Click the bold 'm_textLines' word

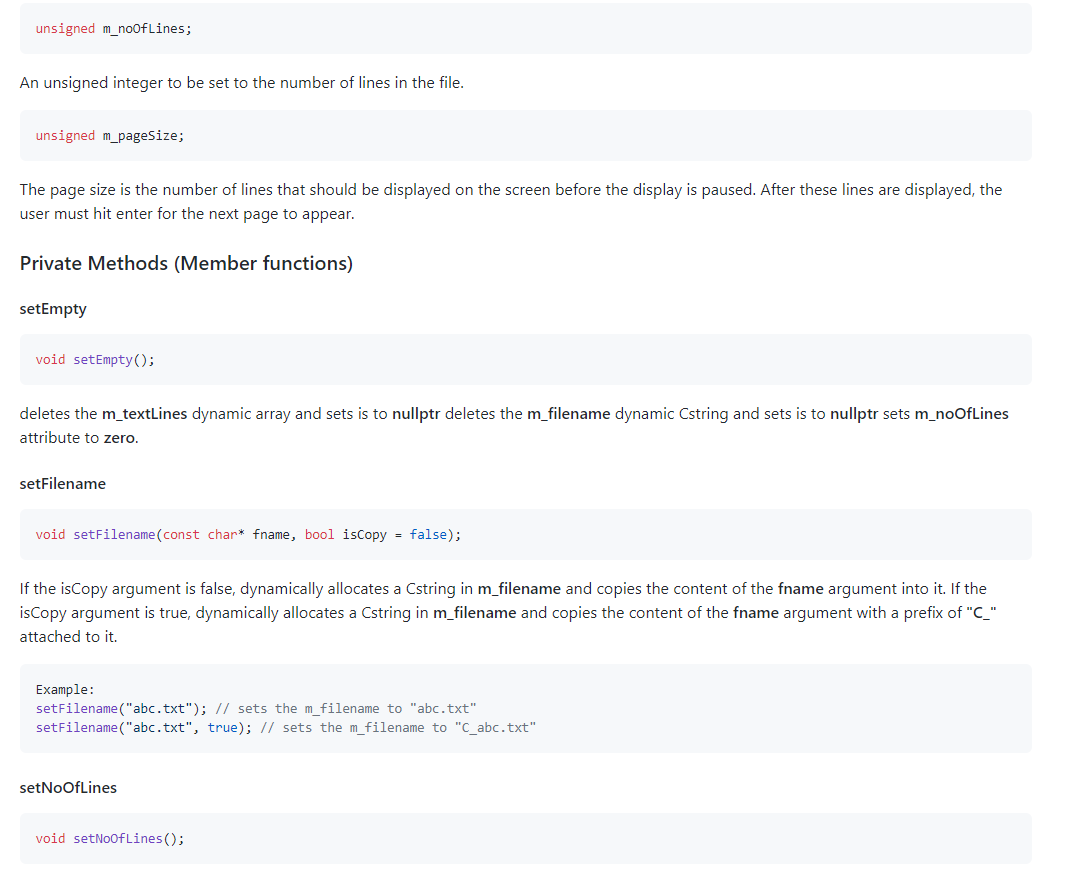(x=144, y=413)
